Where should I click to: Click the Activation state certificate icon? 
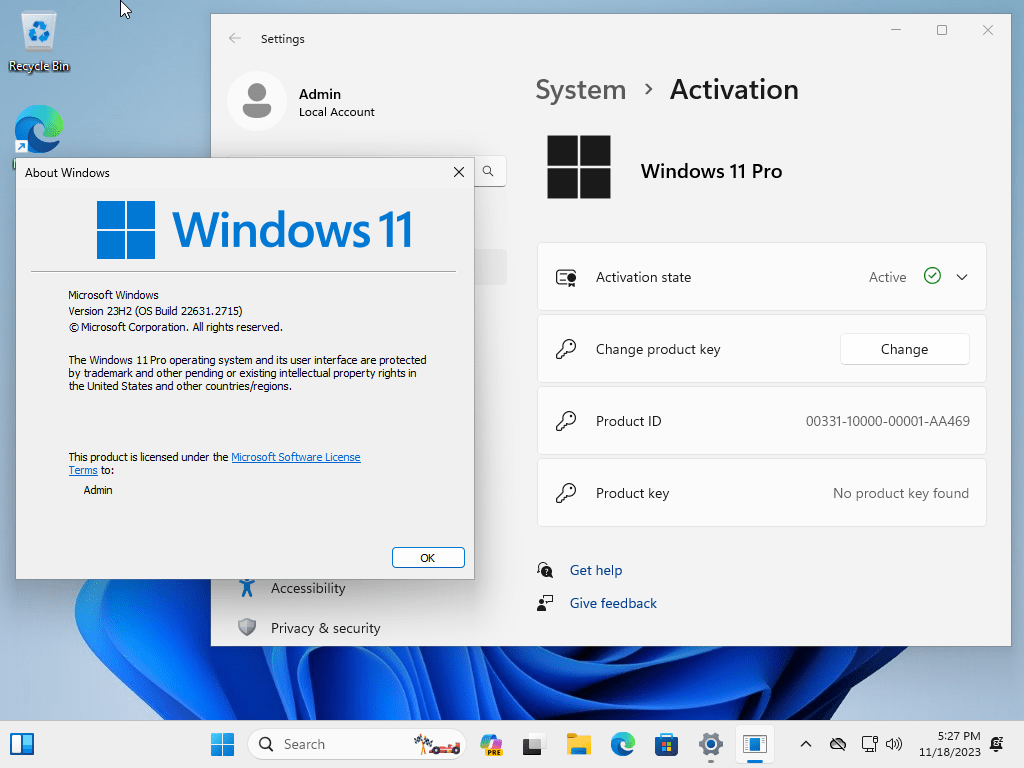click(566, 278)
